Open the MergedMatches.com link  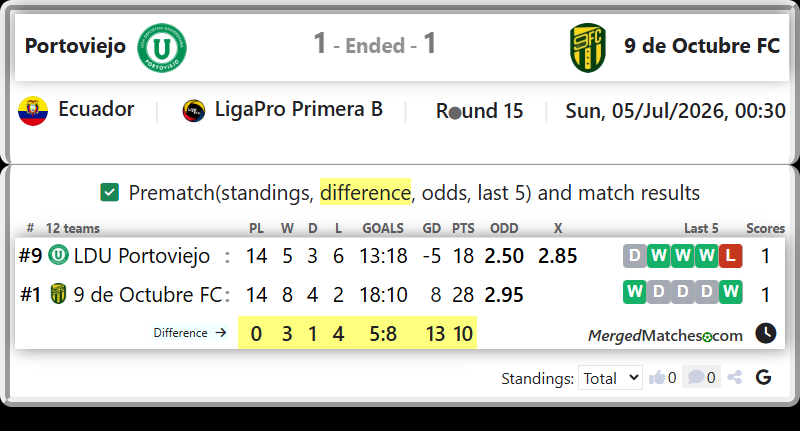pyautogui.click(x=665, y=336)
